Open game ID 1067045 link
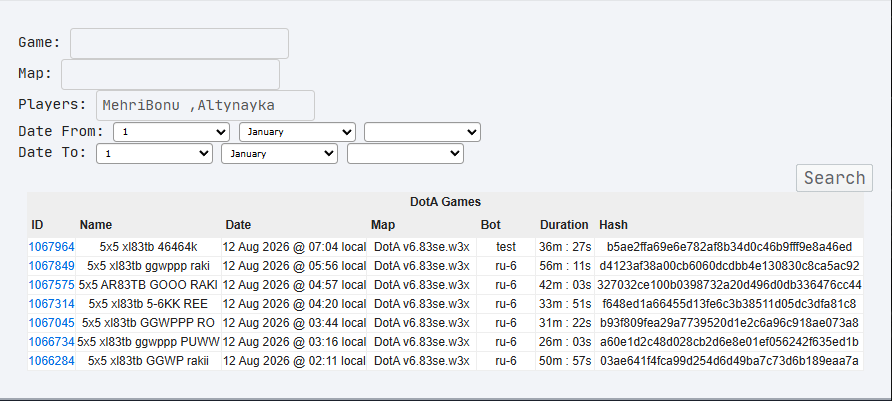This screenshot has height=401, width=892. pos(51,323)
